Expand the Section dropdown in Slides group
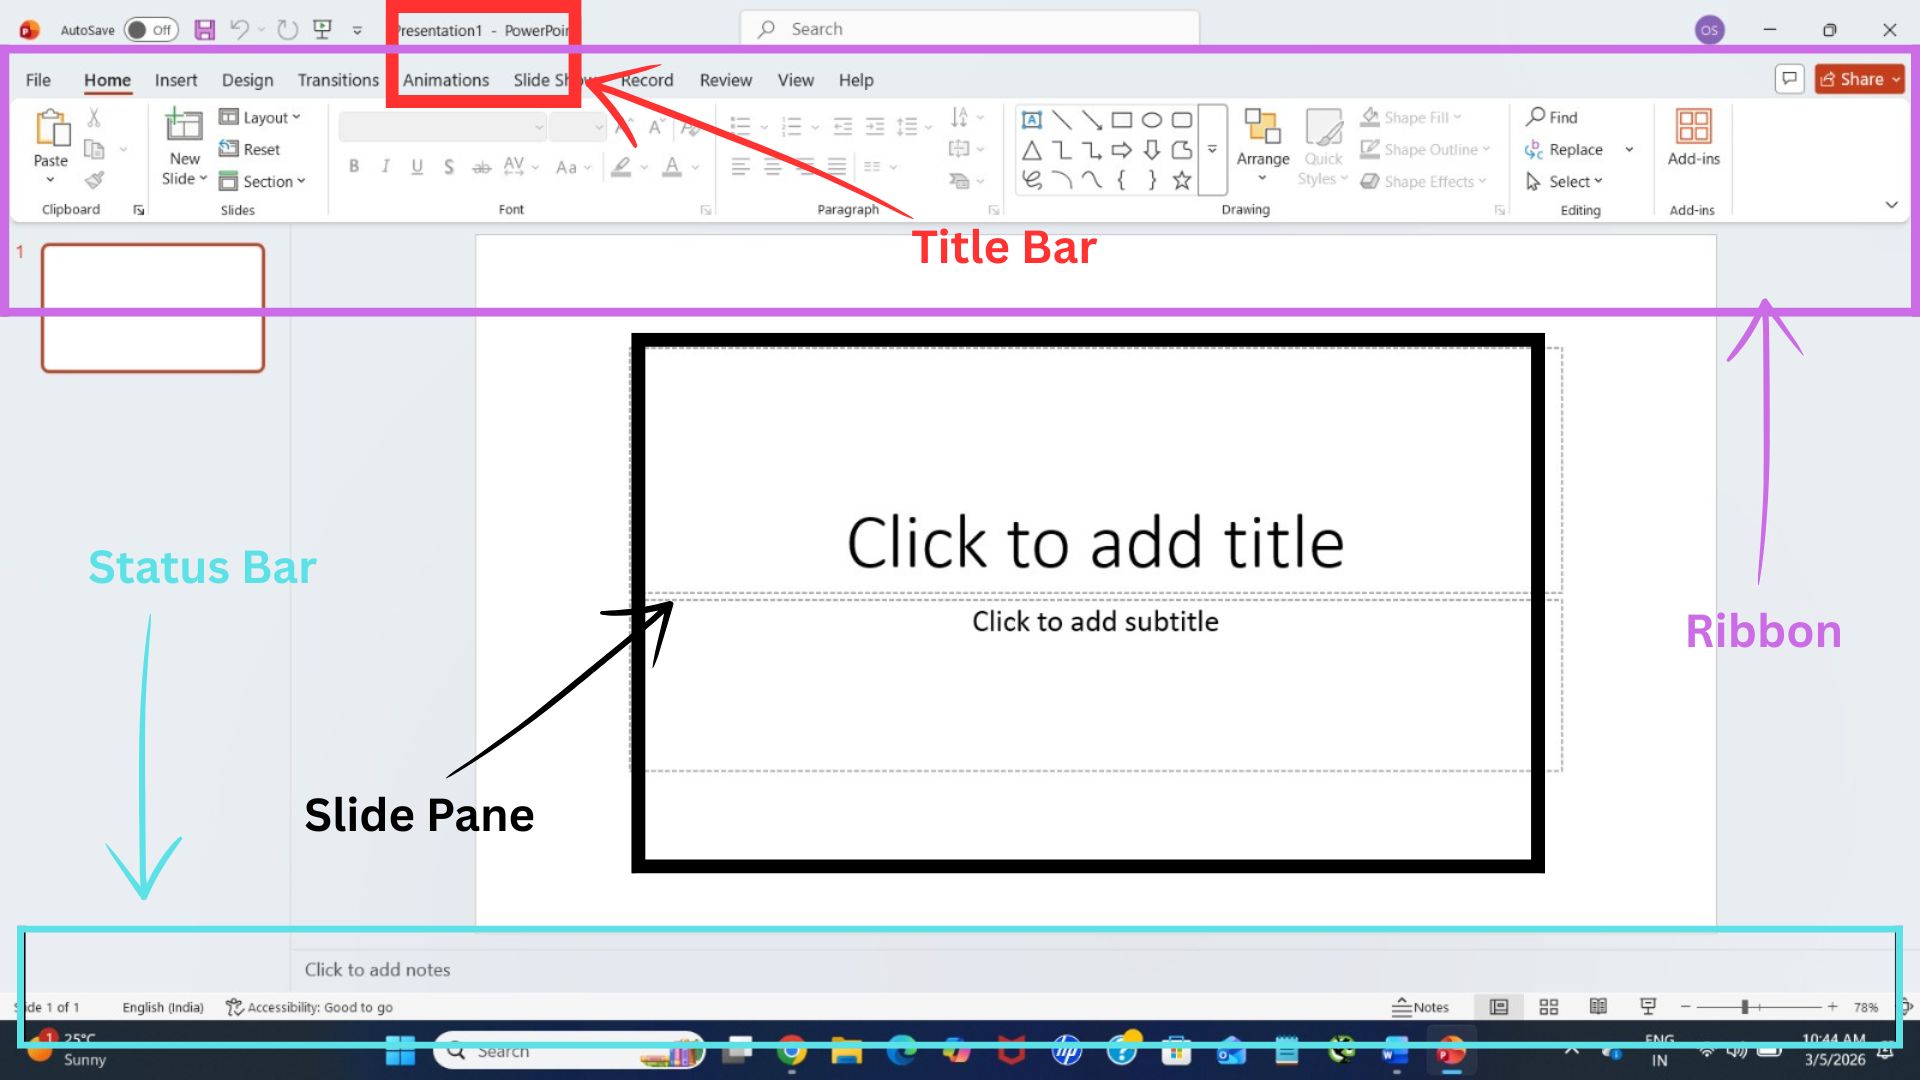This screenshot has width=1920, height=1080. [264, 181]
